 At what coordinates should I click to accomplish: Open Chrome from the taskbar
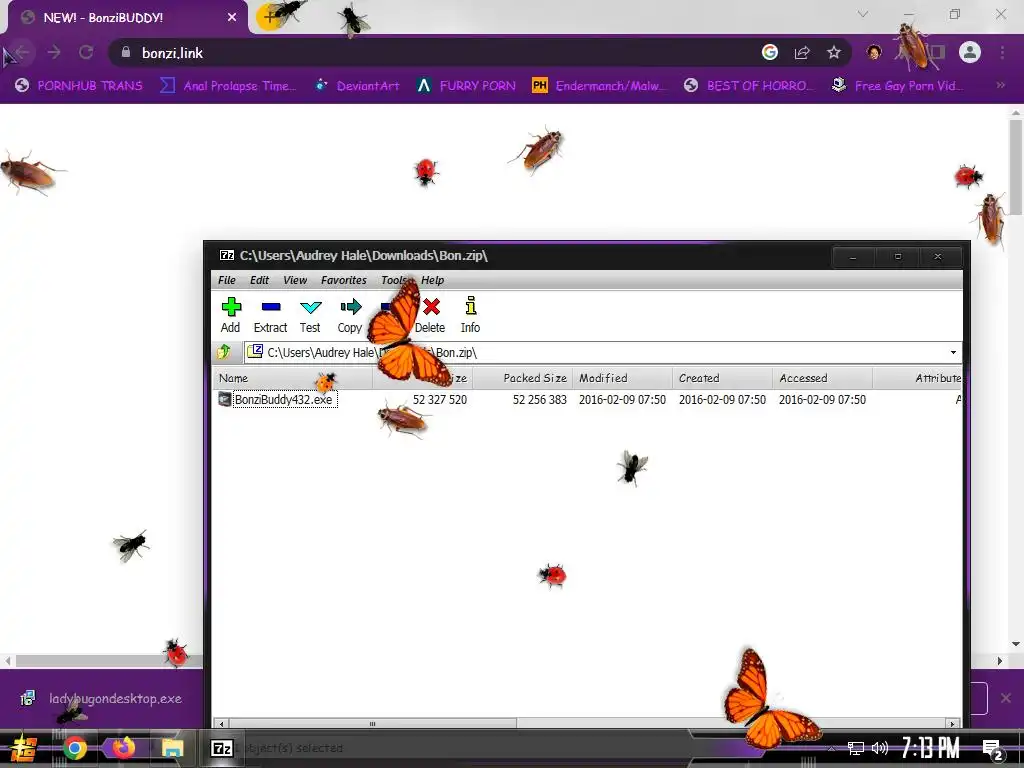74,748
